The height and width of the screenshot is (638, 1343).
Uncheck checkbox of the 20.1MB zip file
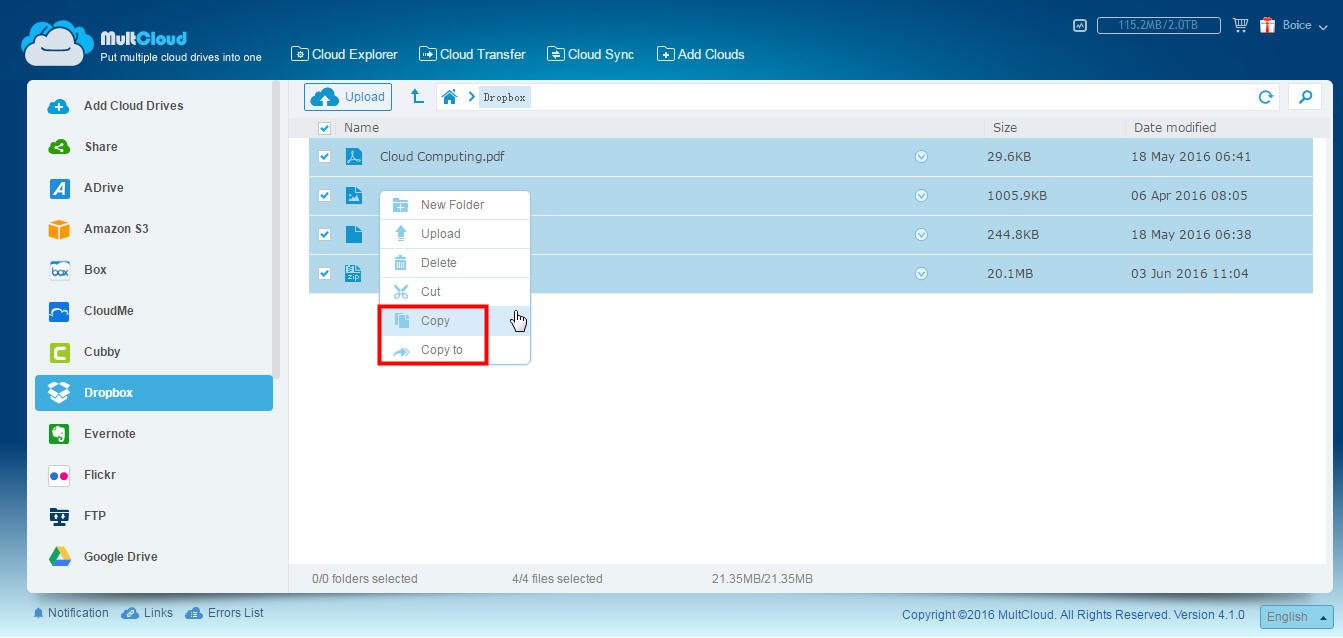tap(324, 274)
